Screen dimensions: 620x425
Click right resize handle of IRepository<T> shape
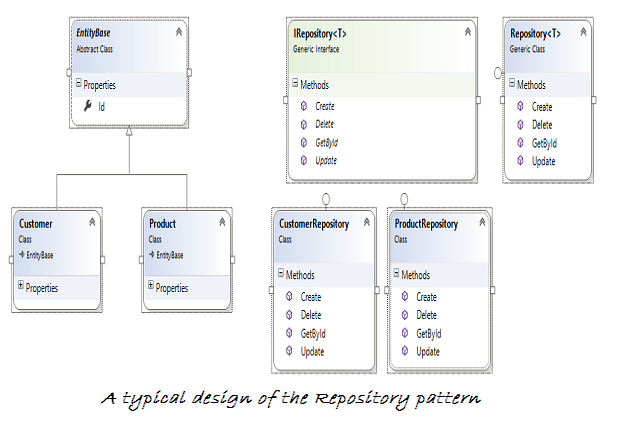478,100
